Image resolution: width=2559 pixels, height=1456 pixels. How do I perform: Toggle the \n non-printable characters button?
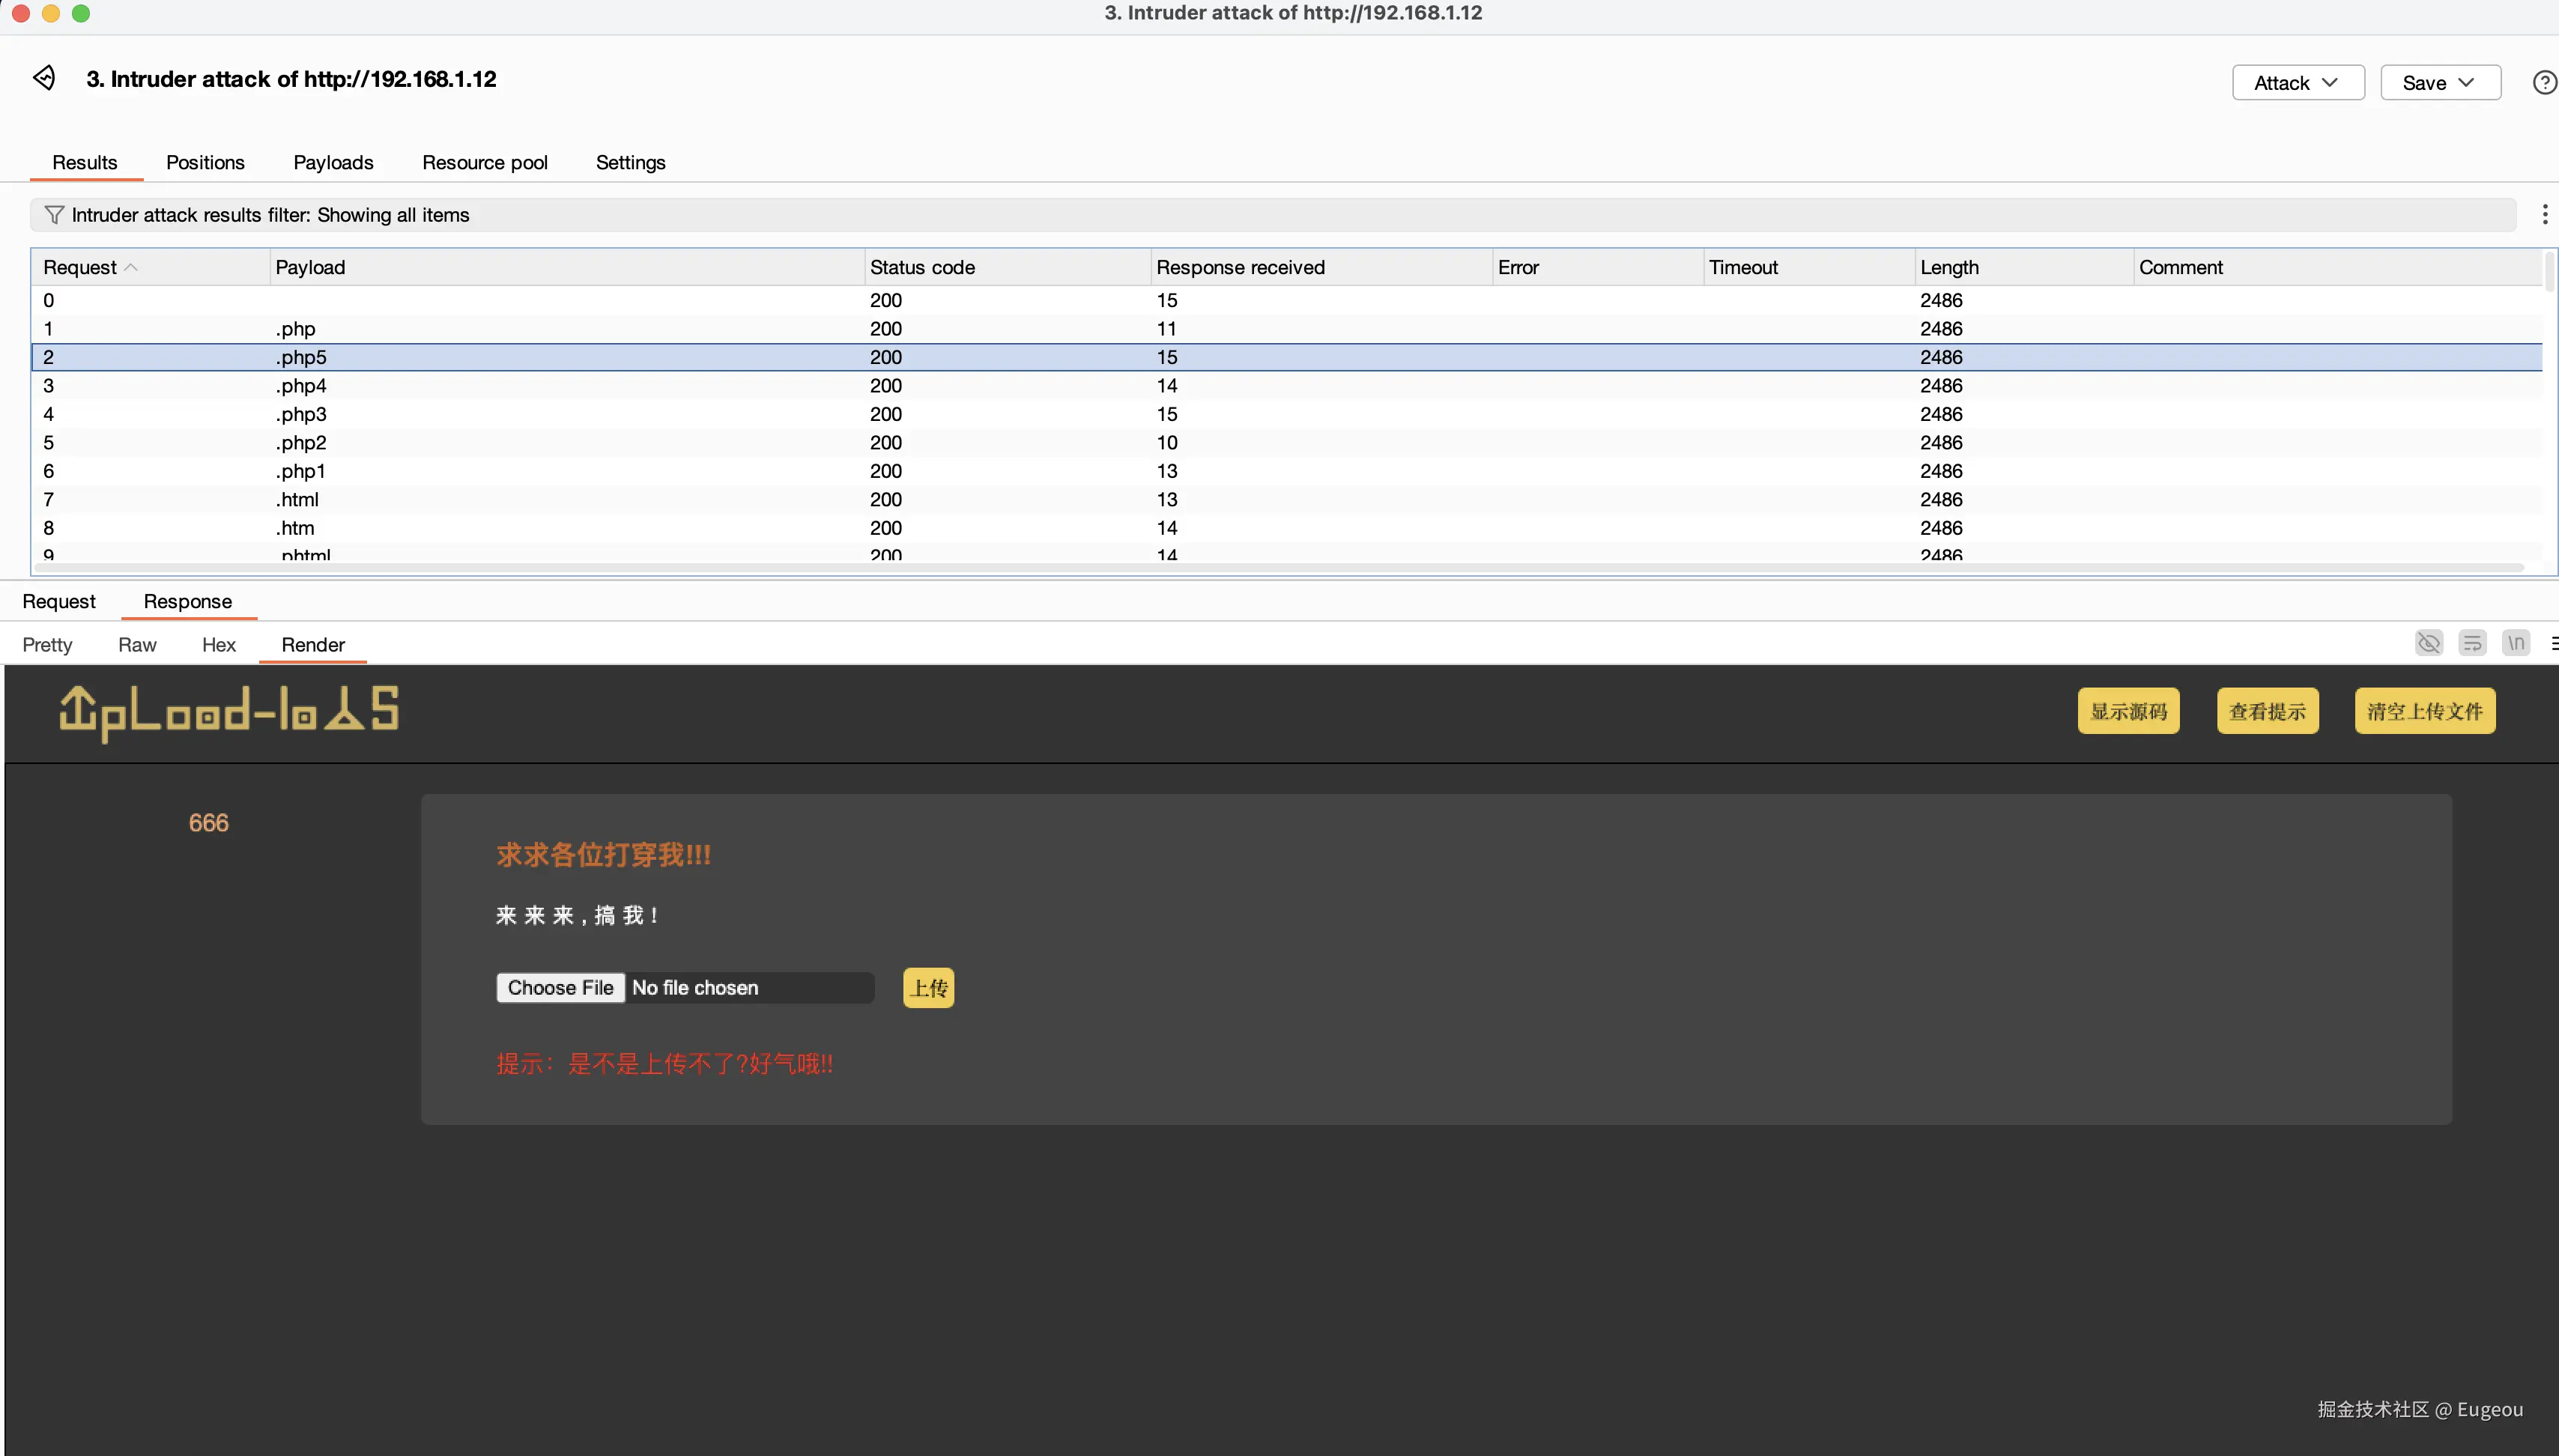[2516, 643]
